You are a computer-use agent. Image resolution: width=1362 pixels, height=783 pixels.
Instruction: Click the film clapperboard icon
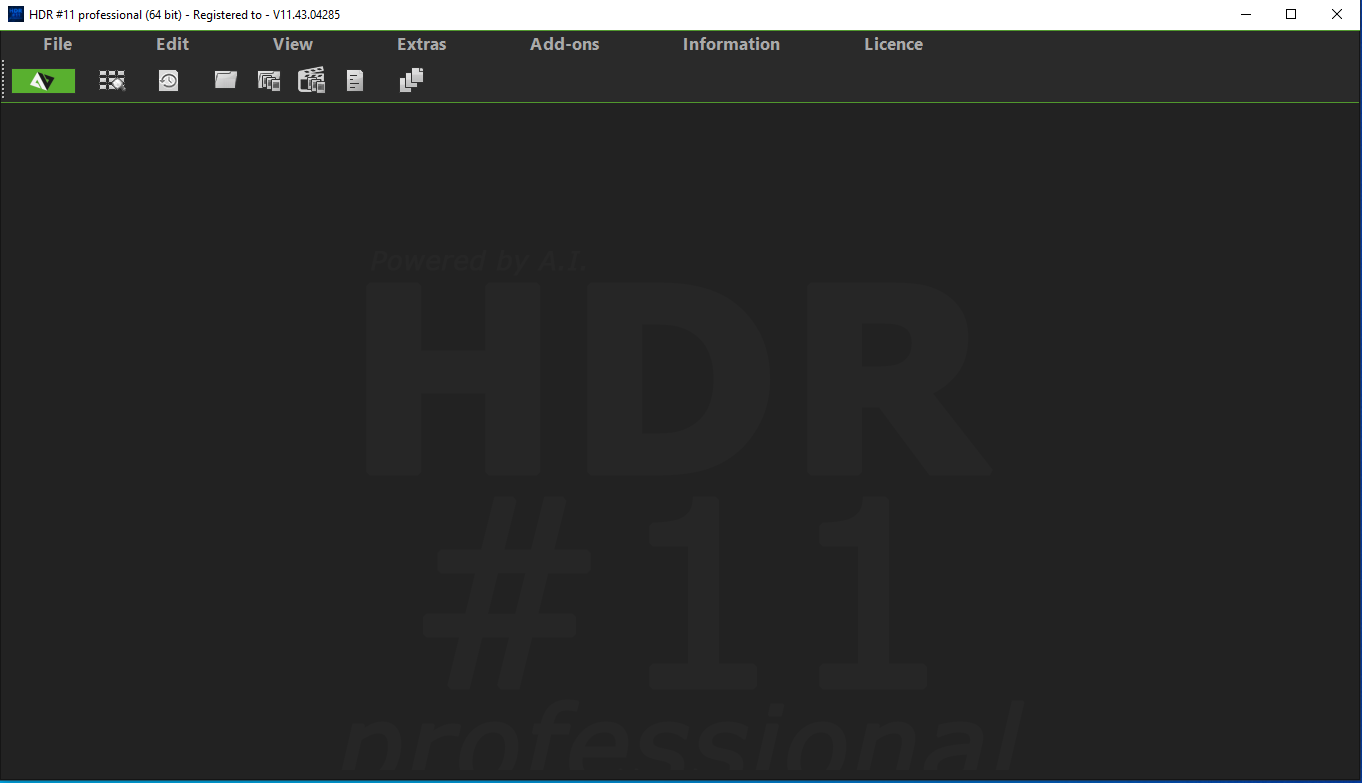312,80
